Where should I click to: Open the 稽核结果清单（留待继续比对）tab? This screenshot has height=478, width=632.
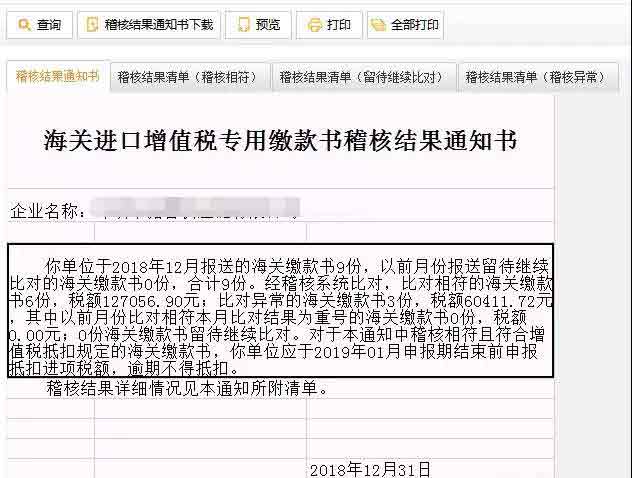pos(363,77)
